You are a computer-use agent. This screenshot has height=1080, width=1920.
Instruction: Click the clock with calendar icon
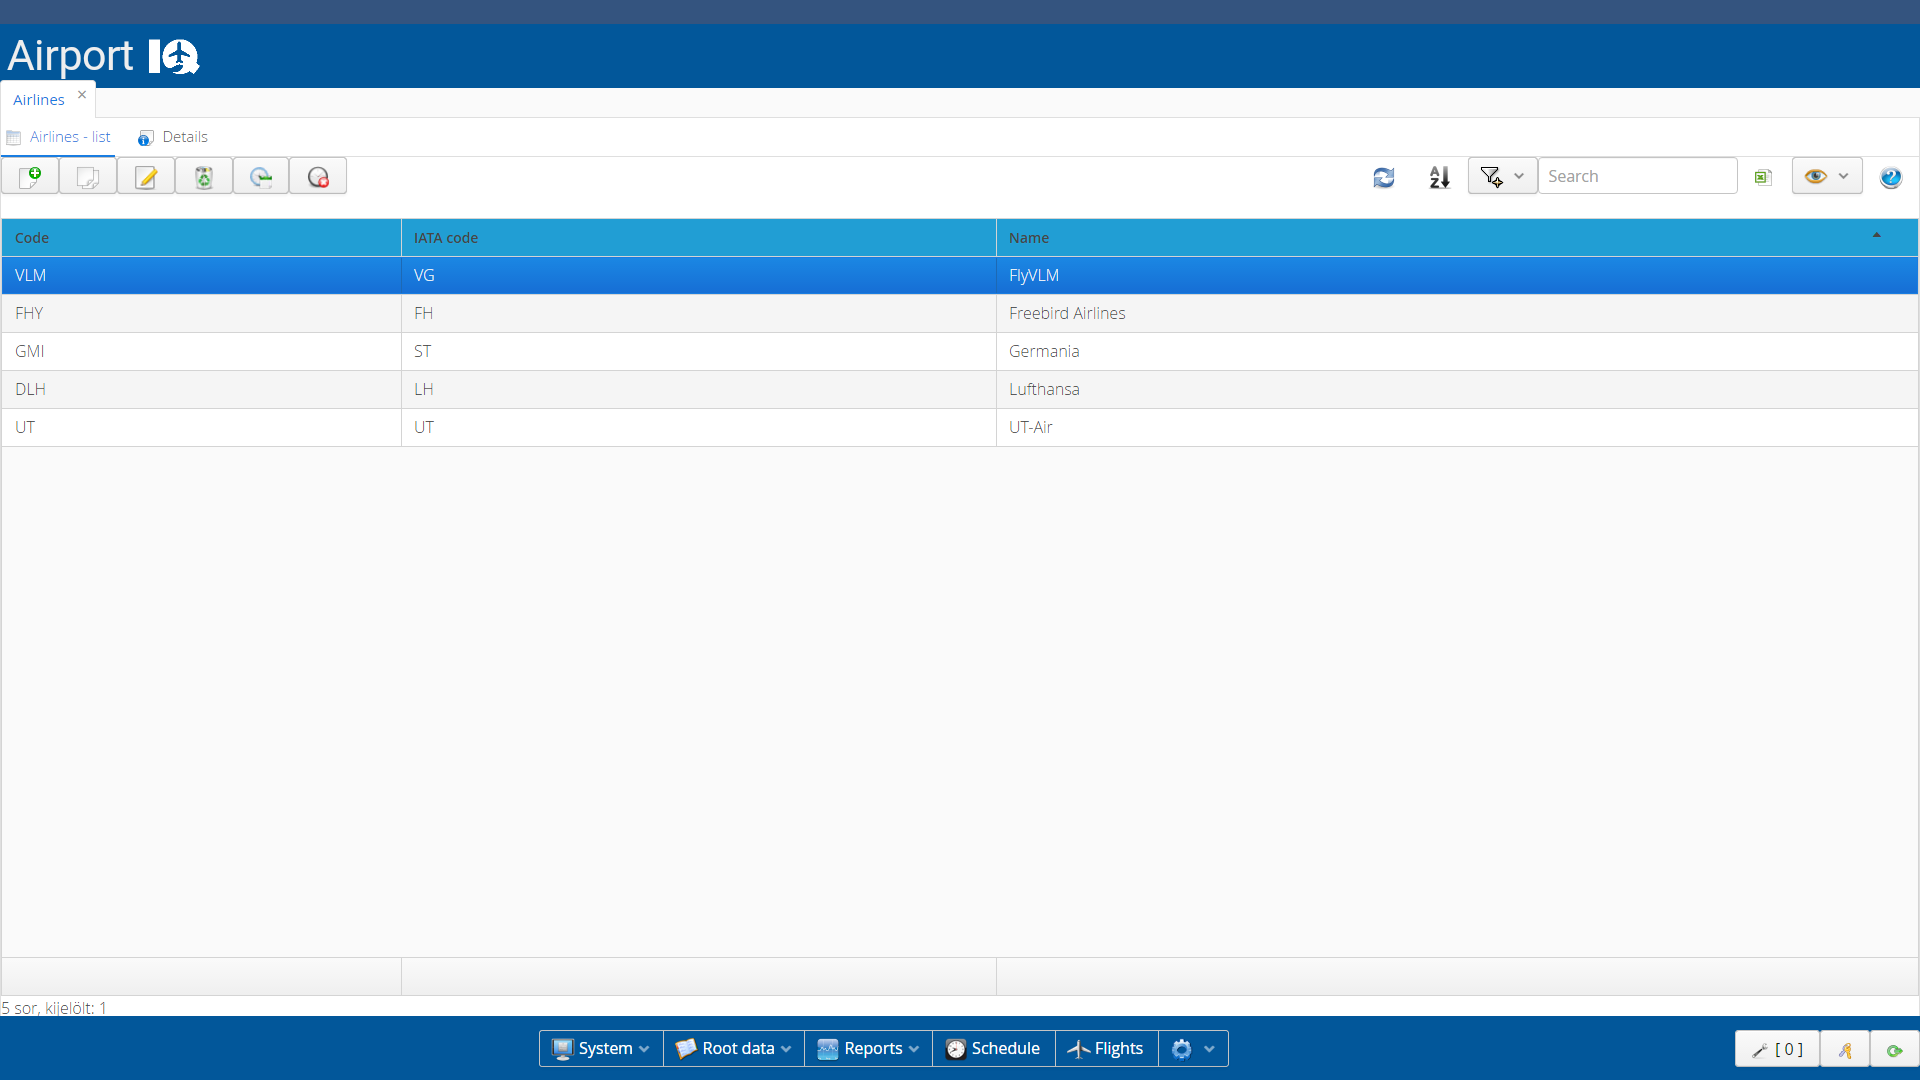[x=261, y=177]
